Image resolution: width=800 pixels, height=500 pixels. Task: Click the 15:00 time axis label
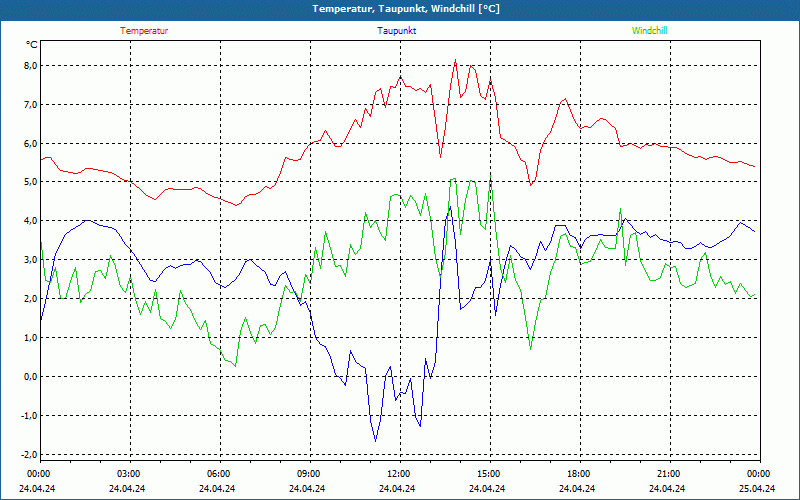pos(488,474)
